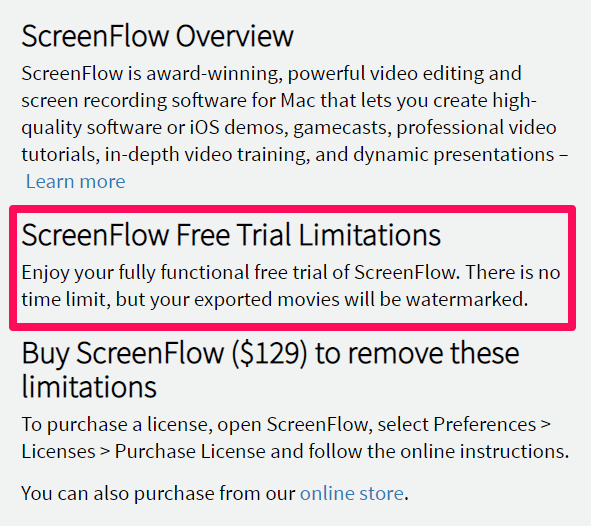Select the ScreenFlow Free Trial Limitations heading
This screenshot has height=526, width=591.
pyautogui.click(x=231, y=235)
